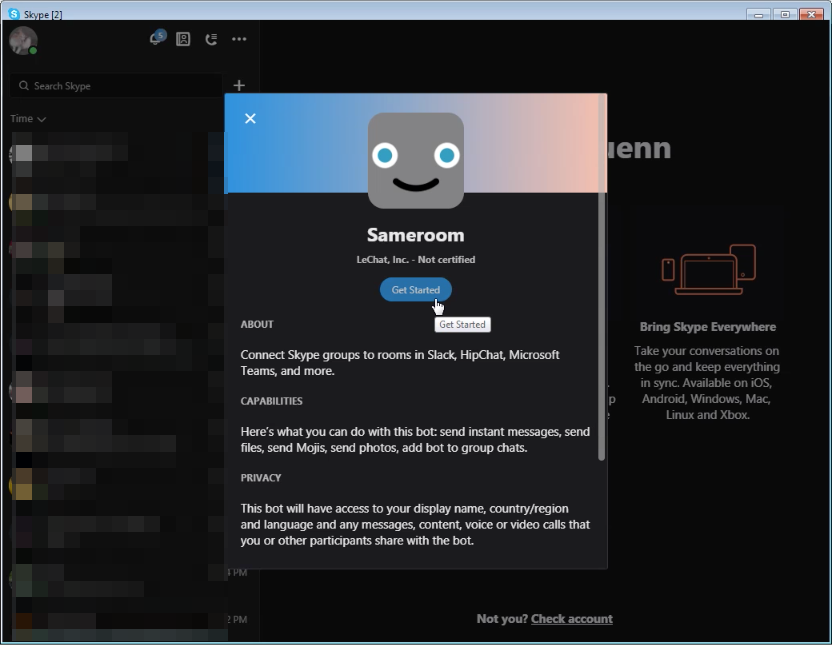Click the Skype logo in title bar
This screenshot has height=645, width=832.
coord(14,14)
